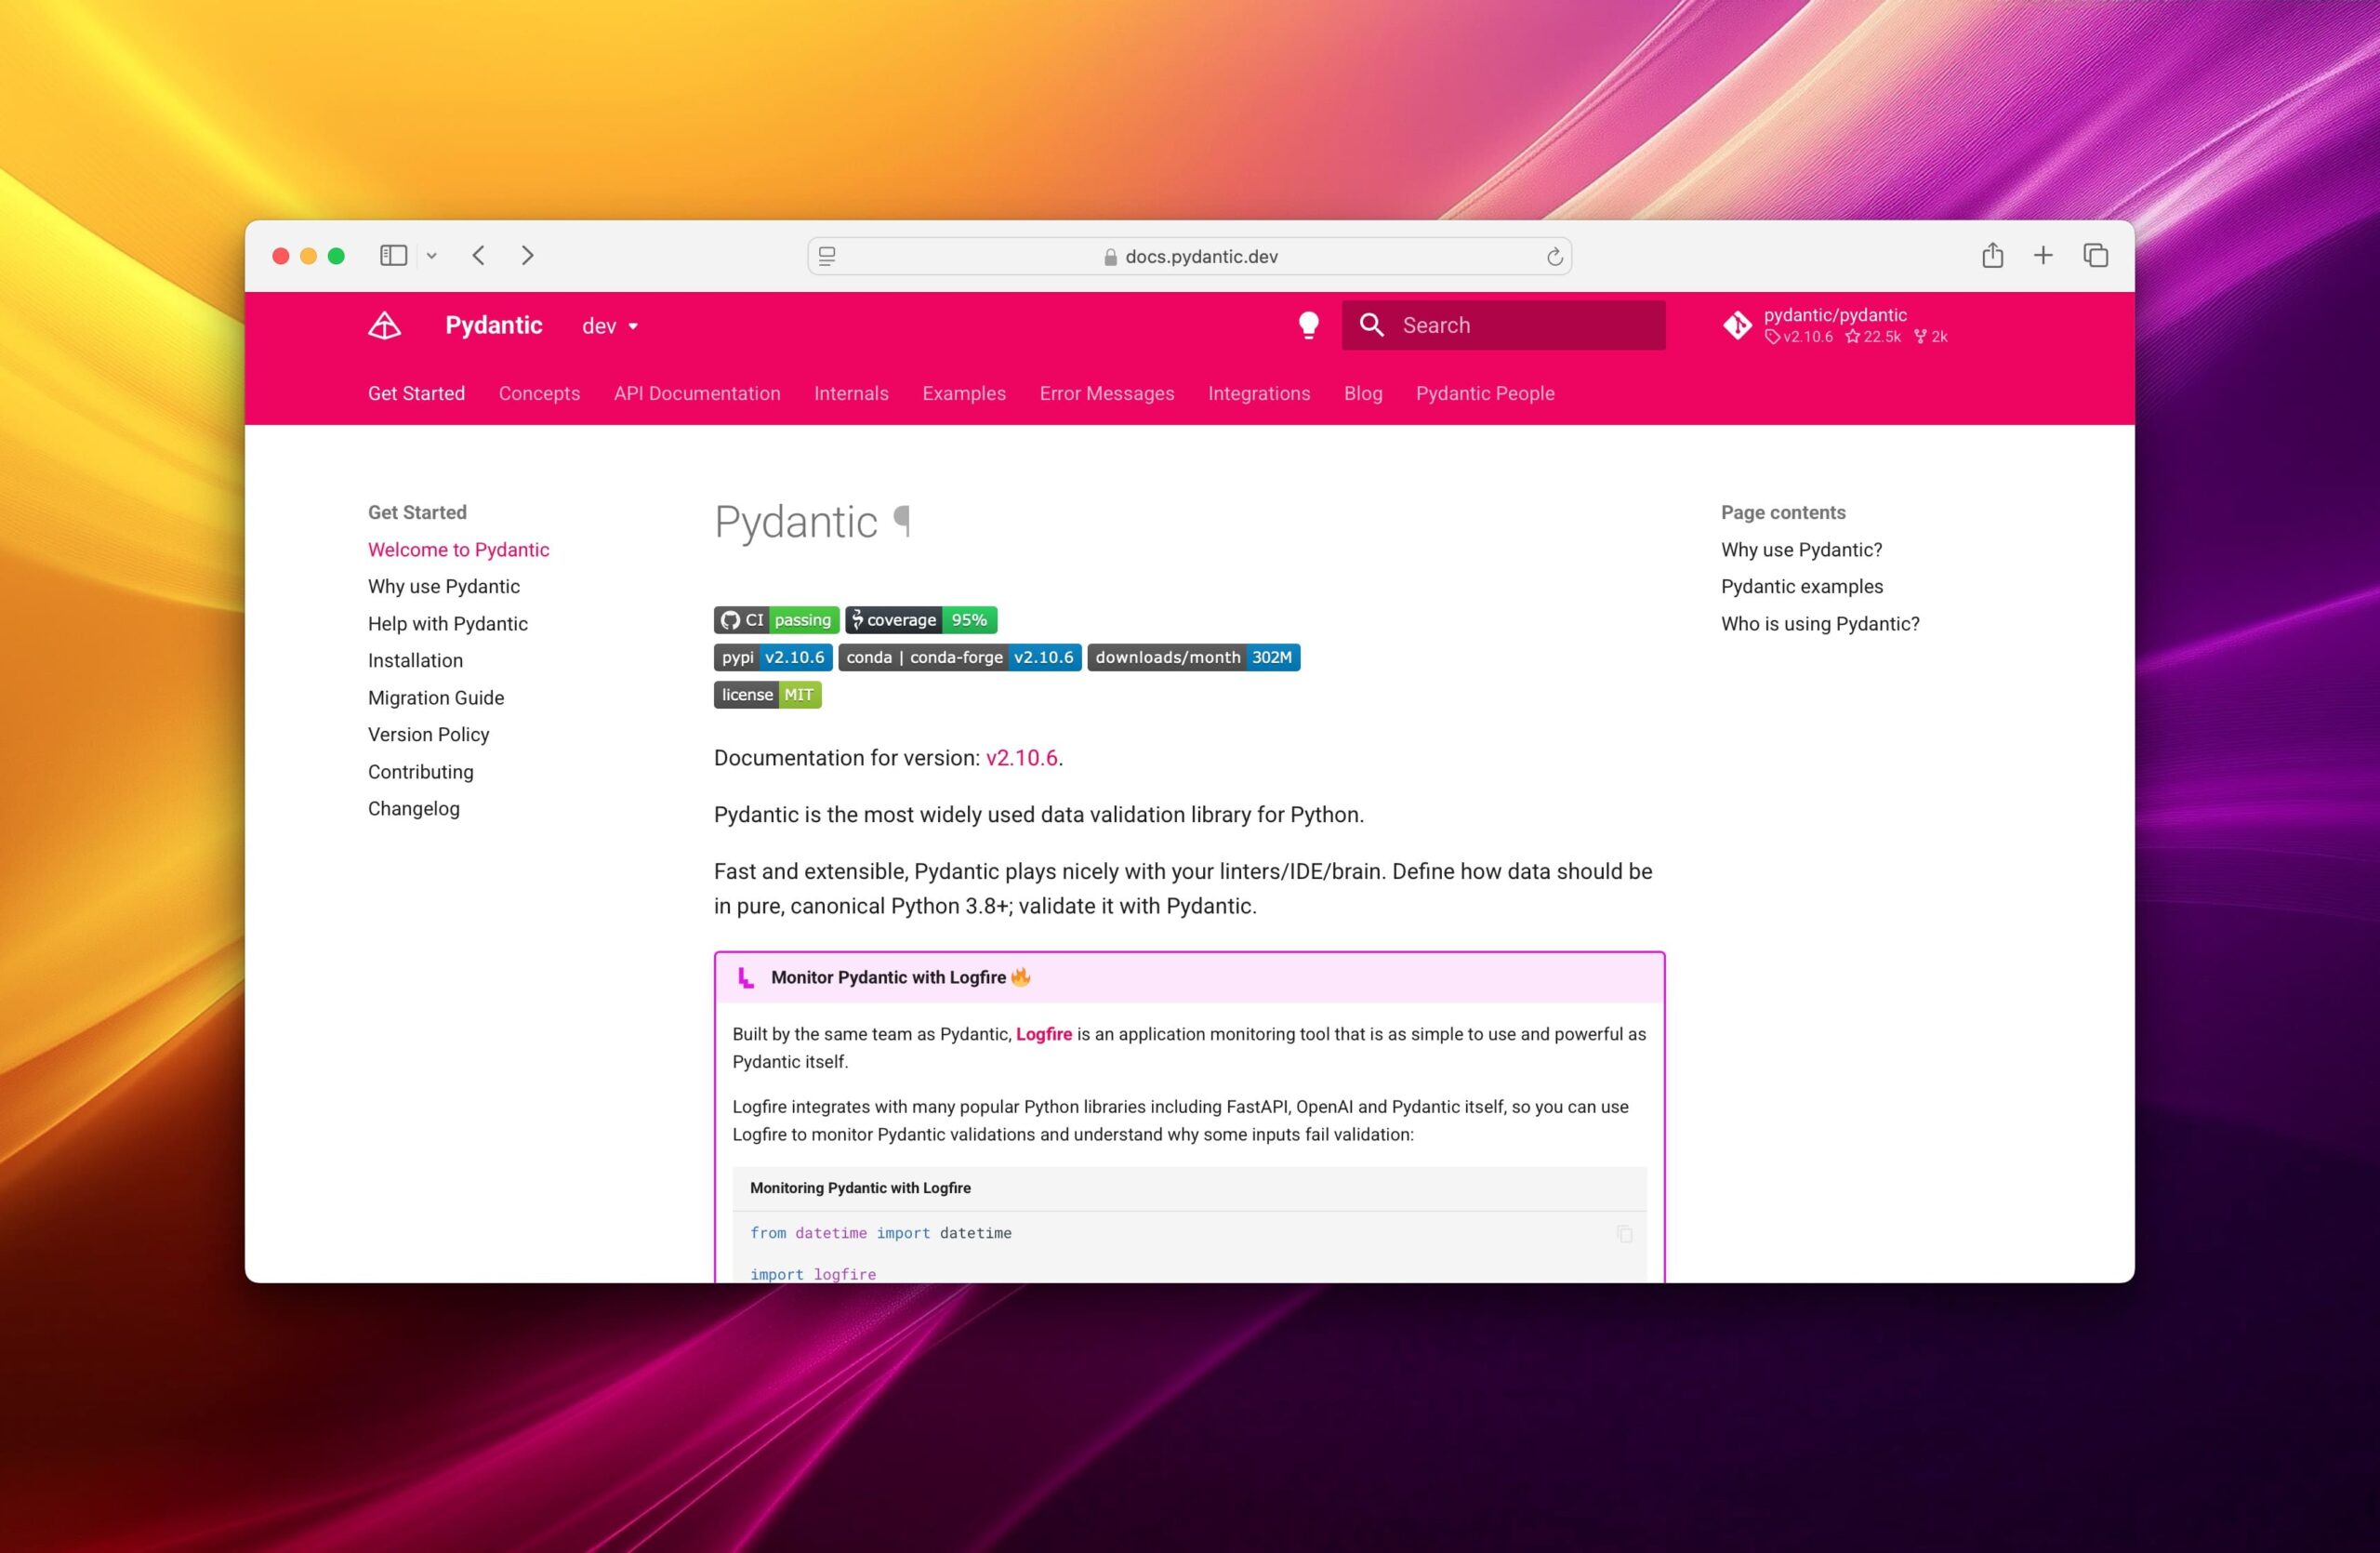Open a new tab with plus icon
The width and height of the screenshot is (2380, 1553).
tap(2043, 256)
